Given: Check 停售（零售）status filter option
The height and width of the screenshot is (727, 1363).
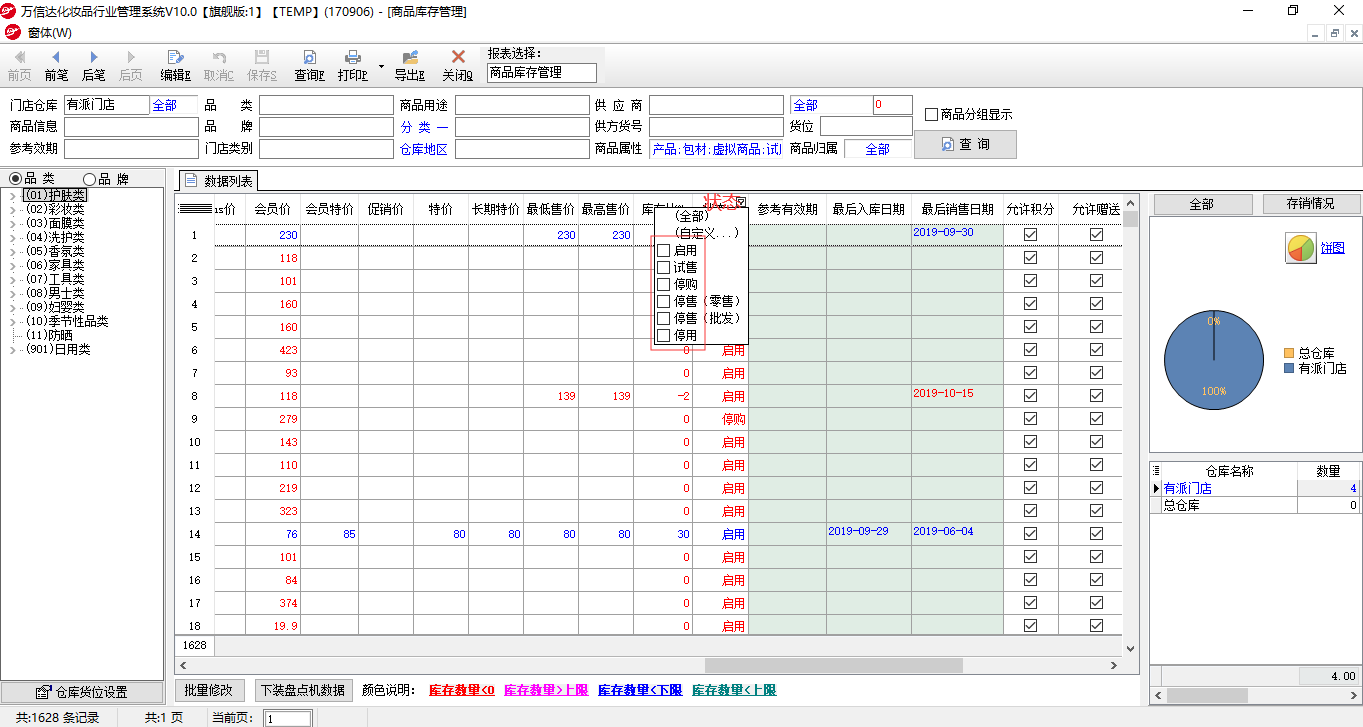Looking at the screenshot, I should (x=663, y=301).
